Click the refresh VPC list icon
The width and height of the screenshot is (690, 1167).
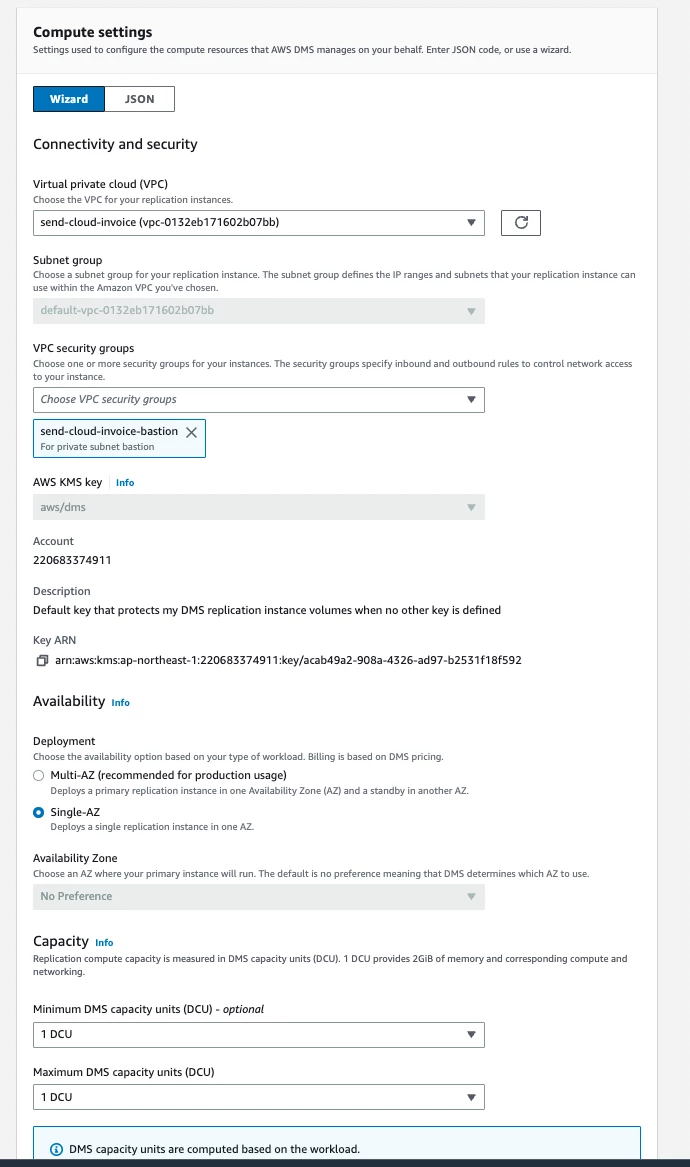(521, 223)
